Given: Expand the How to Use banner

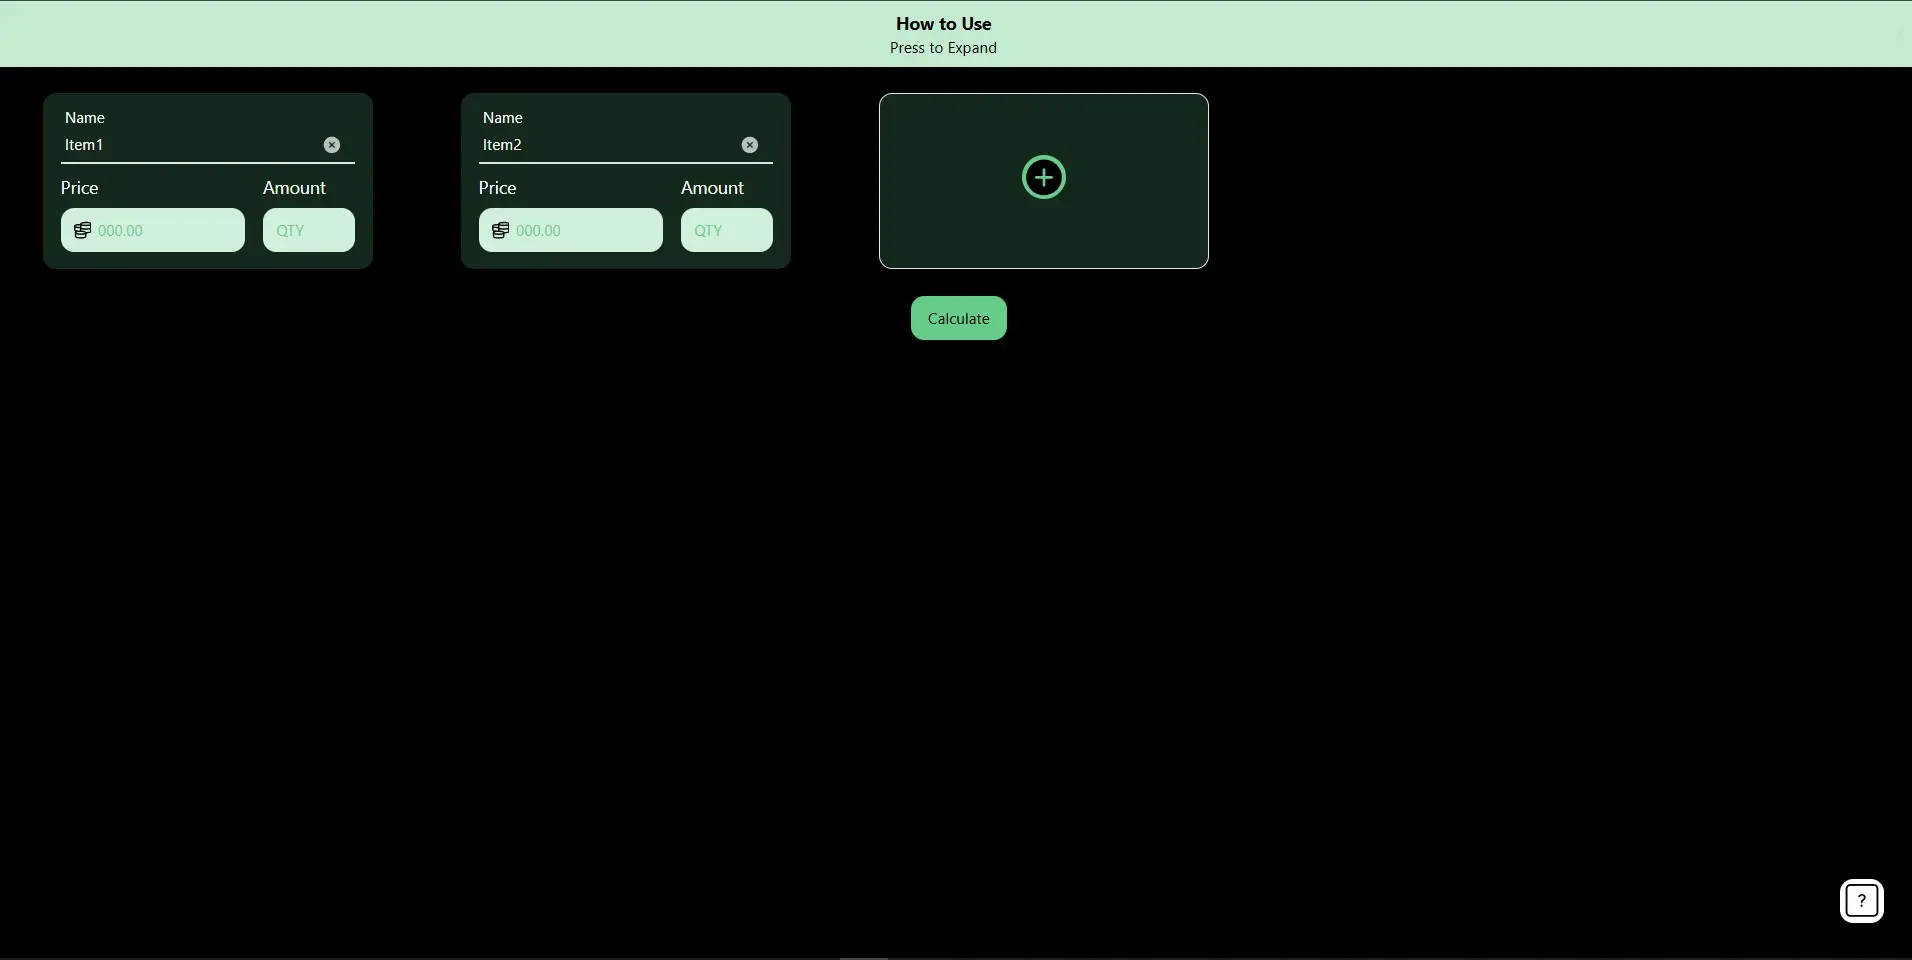Looking at the screenshot, I should 943,34.
